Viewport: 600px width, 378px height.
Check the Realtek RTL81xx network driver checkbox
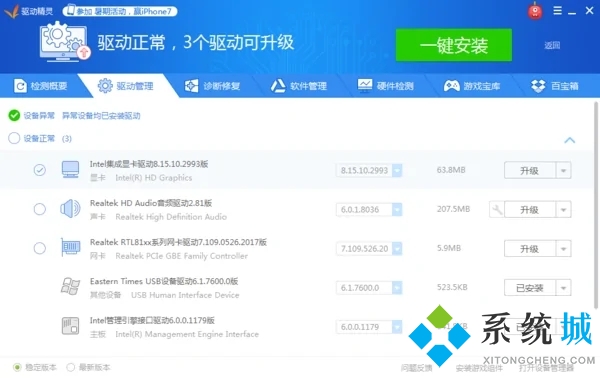[40, 248]
